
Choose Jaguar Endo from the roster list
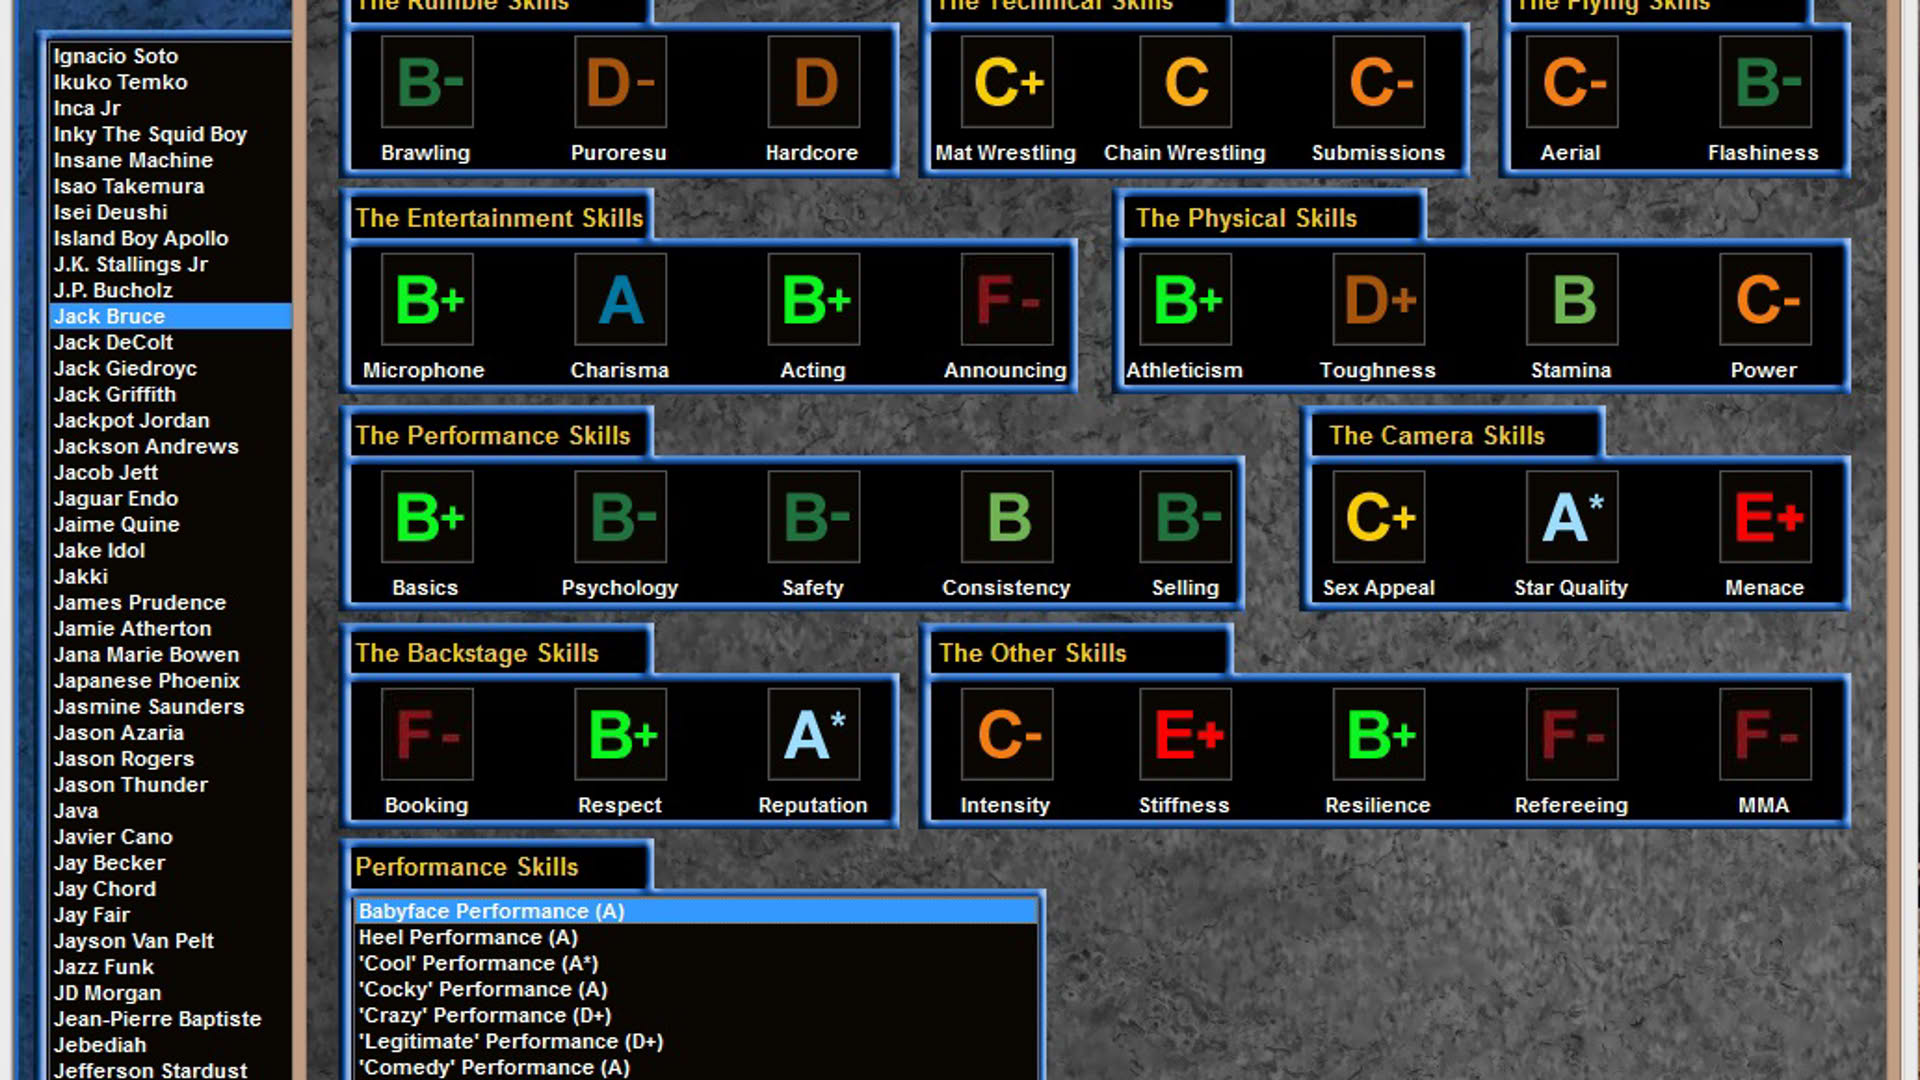click(x=170, y=498)
